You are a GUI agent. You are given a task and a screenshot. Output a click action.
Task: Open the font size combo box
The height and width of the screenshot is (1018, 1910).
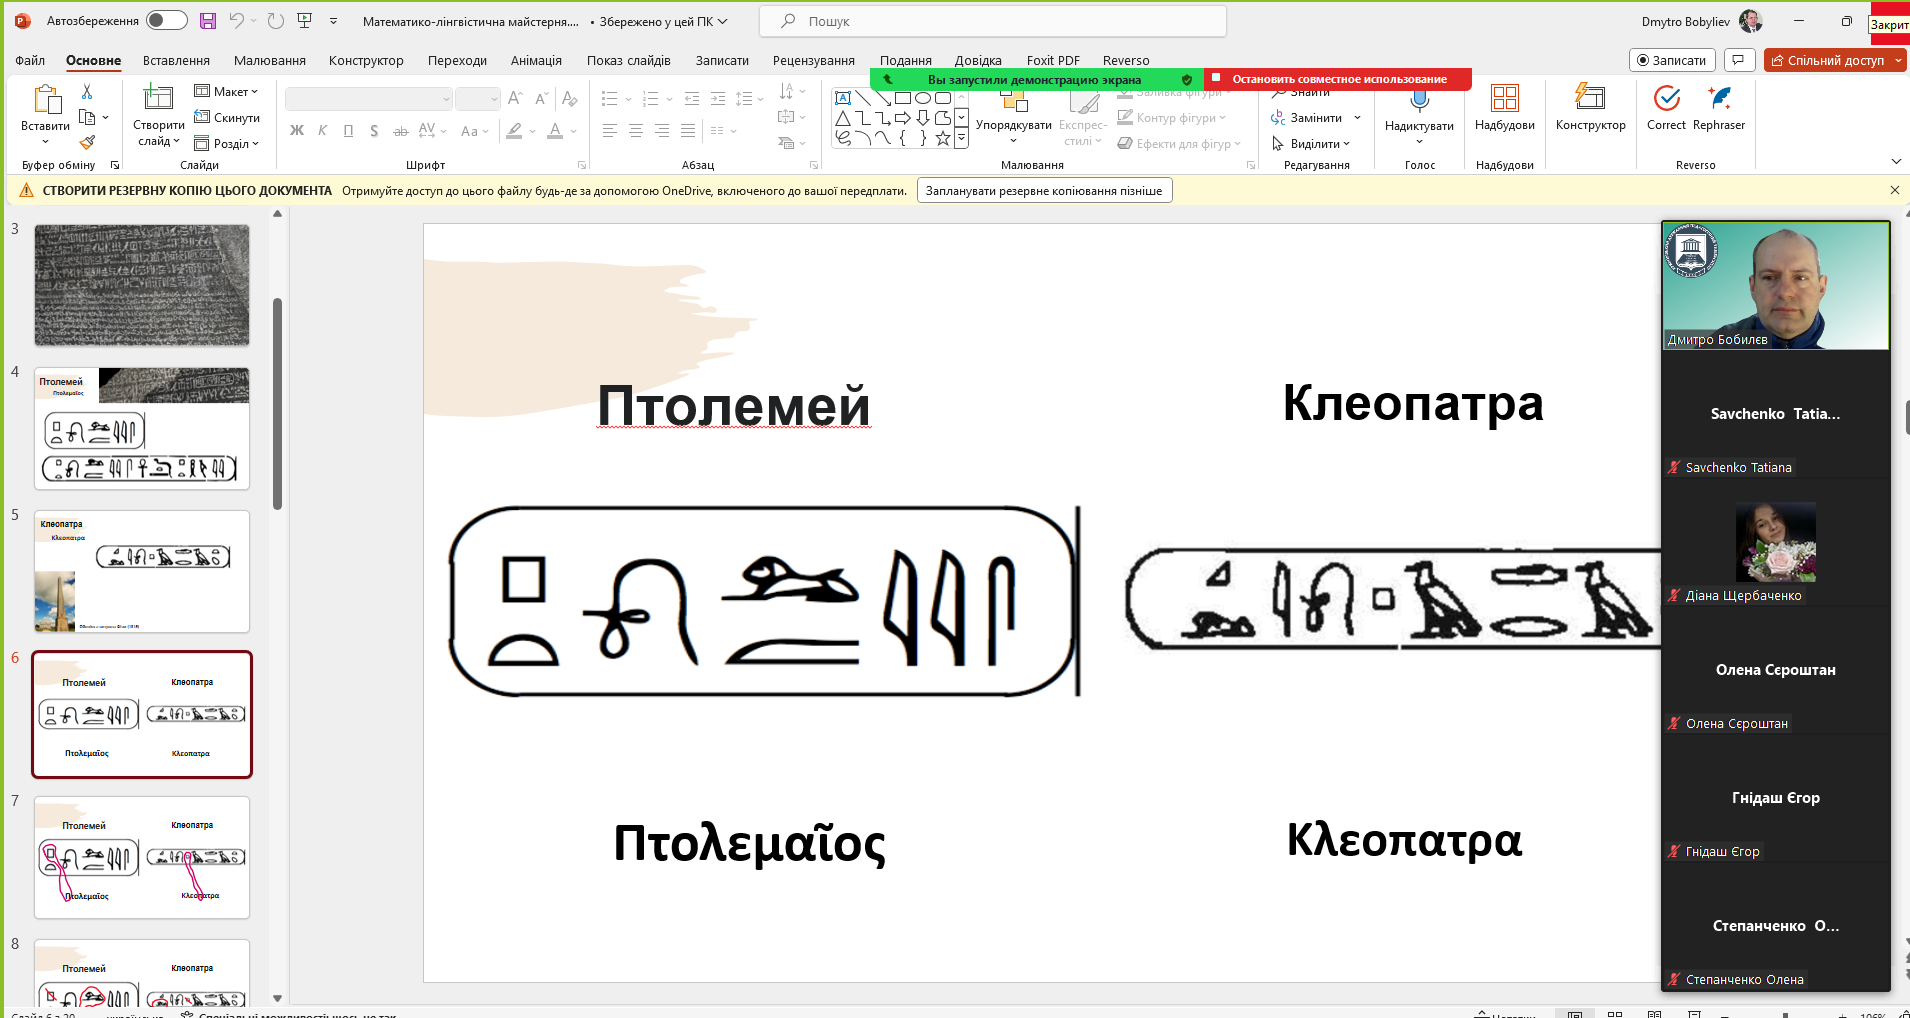pos(477,99)
